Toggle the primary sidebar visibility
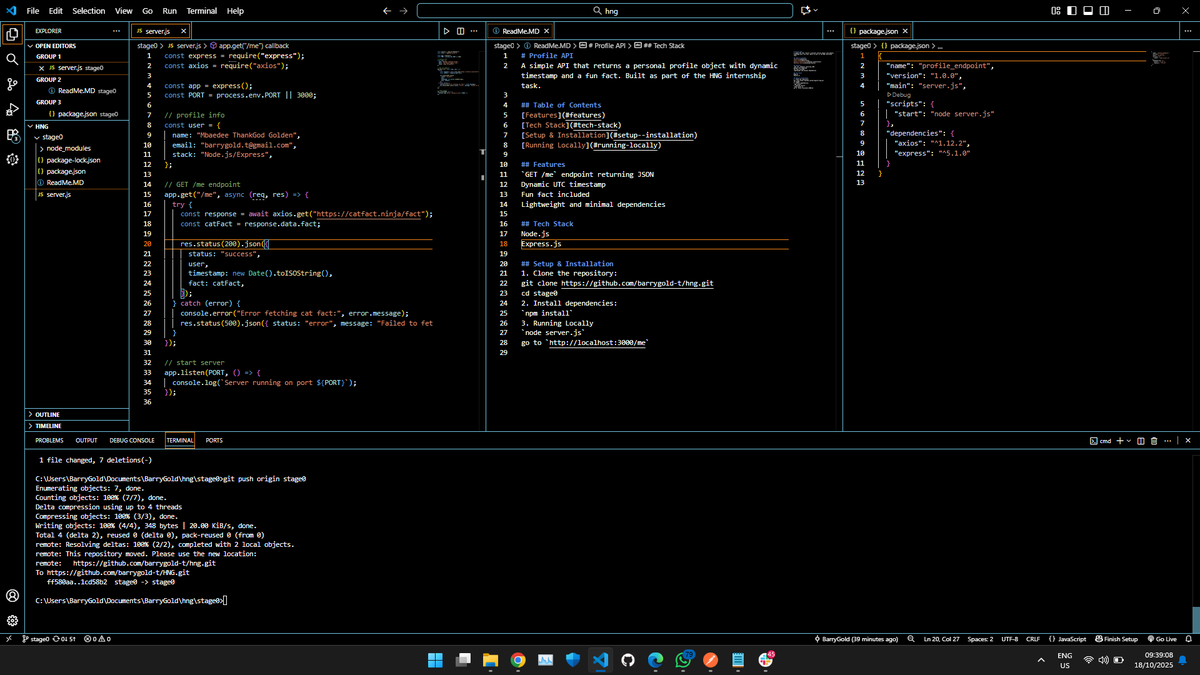 1072,10
